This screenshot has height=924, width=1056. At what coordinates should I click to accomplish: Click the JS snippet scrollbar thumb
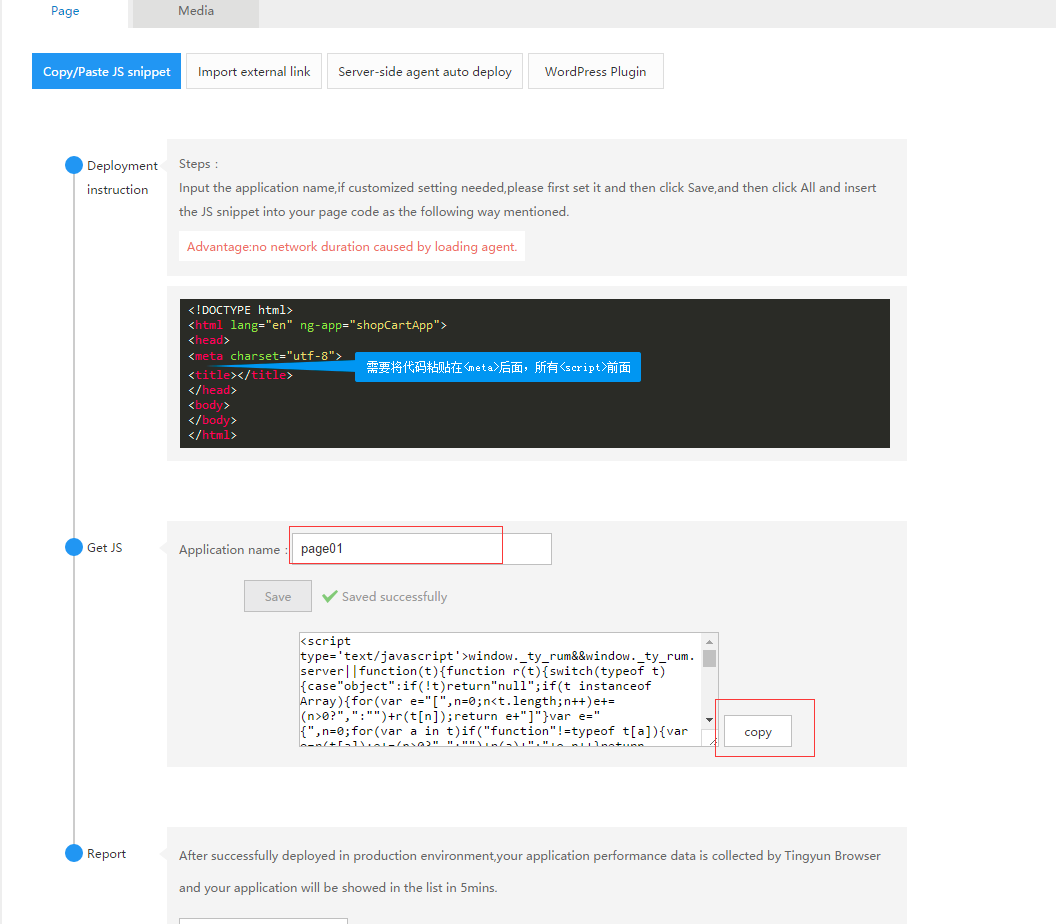[709, 658]
